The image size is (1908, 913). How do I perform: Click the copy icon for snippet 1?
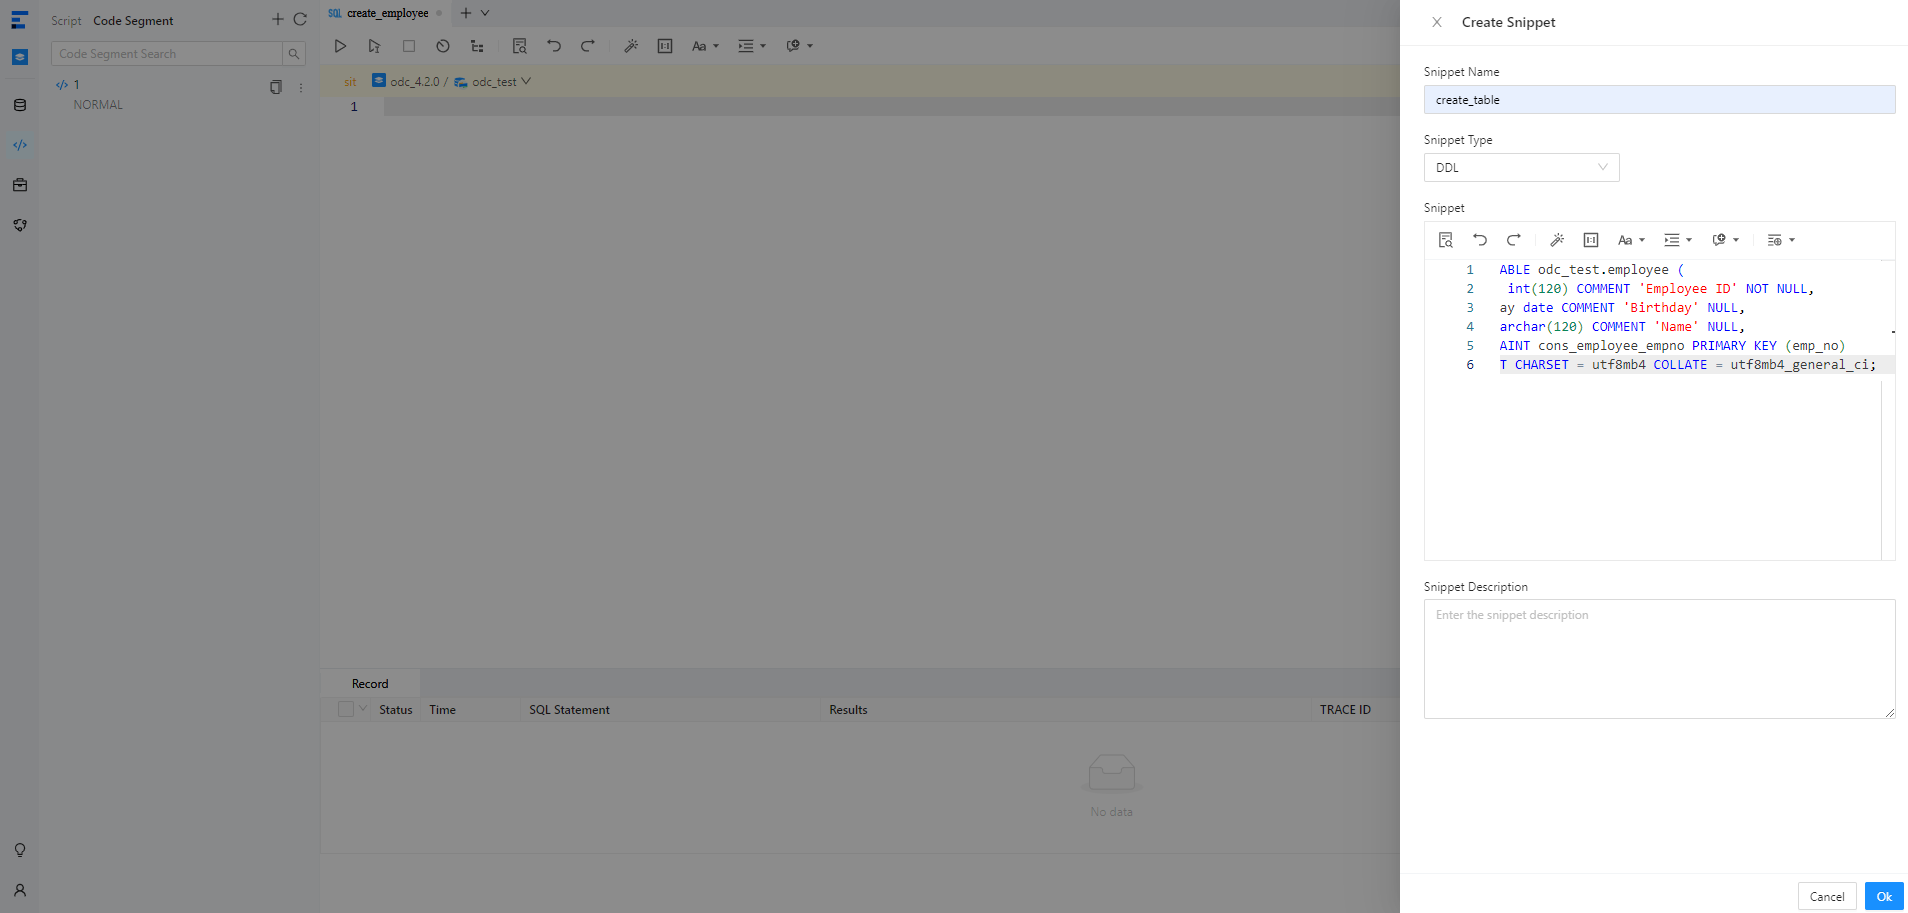click(276, 87)
